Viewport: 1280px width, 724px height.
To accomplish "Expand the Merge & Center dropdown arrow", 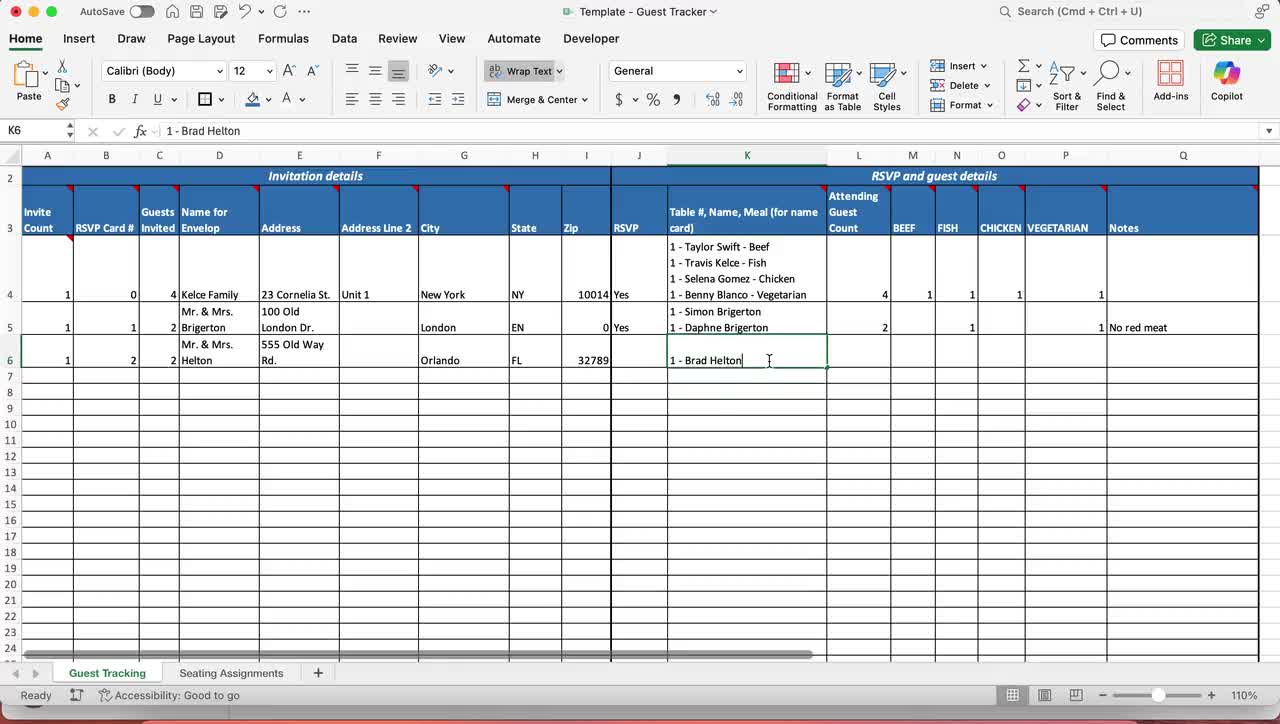I will 585,100.
